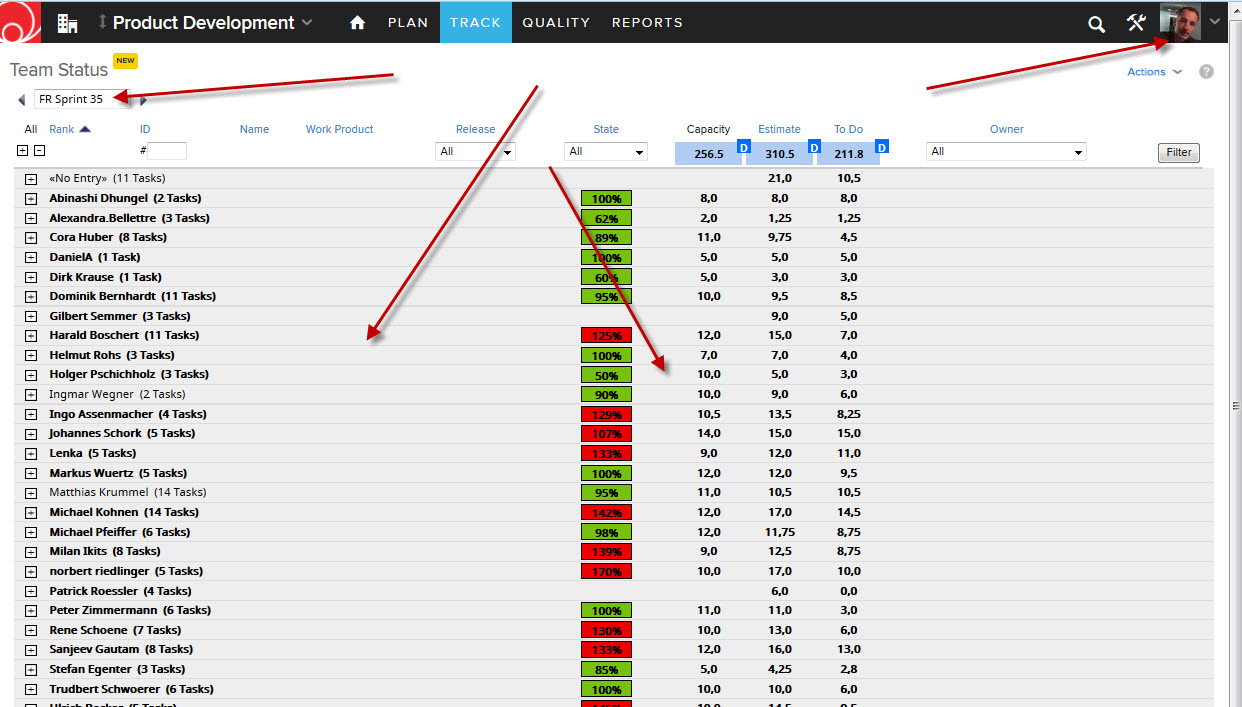Click the expand-all plus icon under All

pos(22,150)
